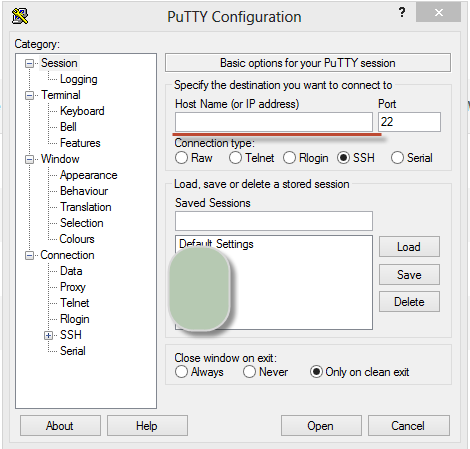The width and height of the screenshot is (470, 449).
Task: Open Keyboard settings in the tree
Action: pyautogui.click(x=82, y=111)
